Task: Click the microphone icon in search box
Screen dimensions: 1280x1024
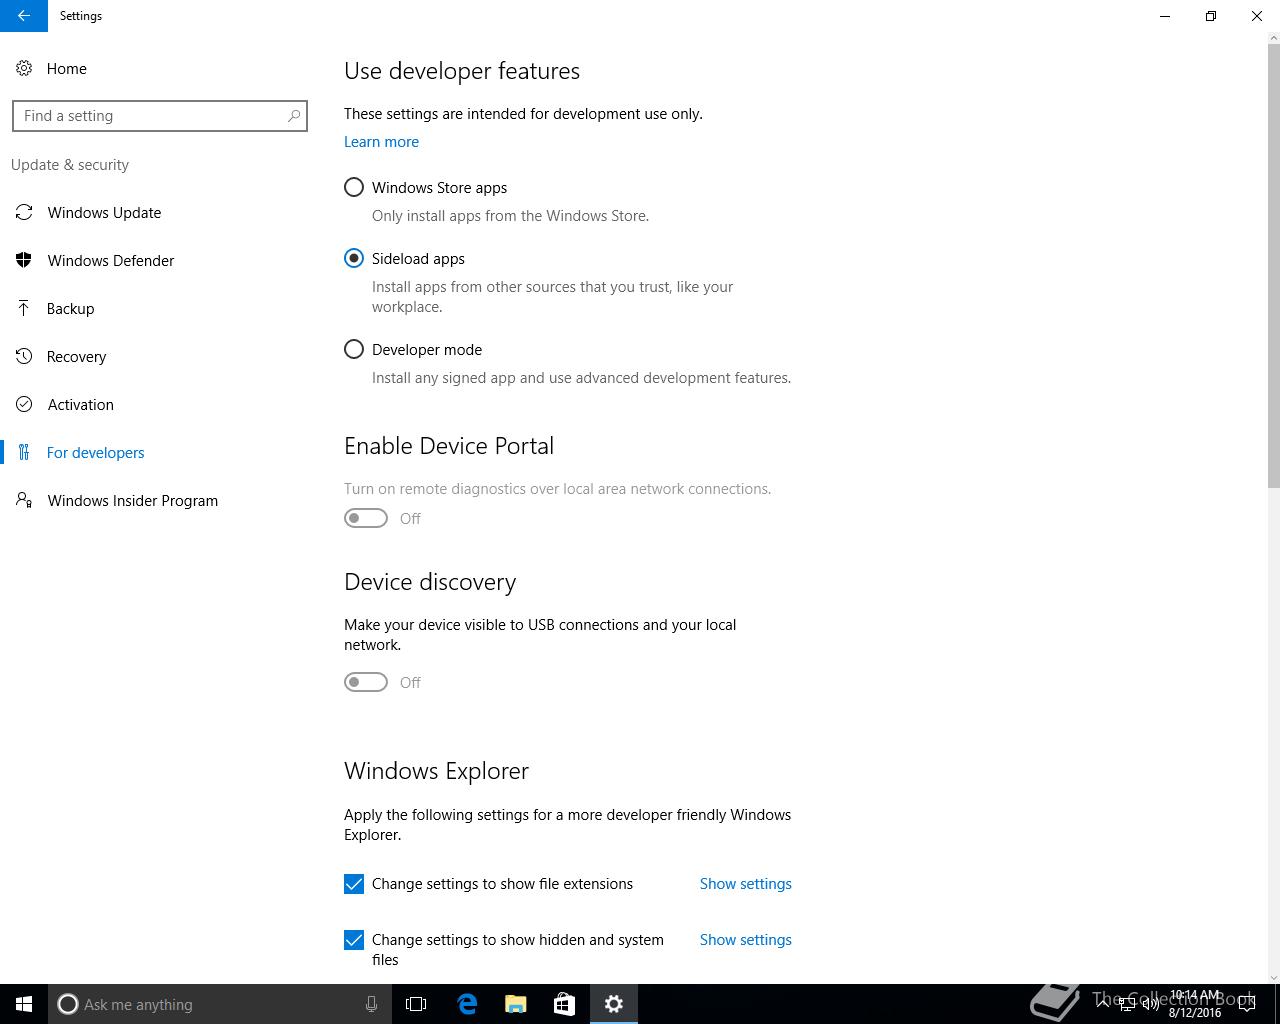Action: tap(371, 1004)
